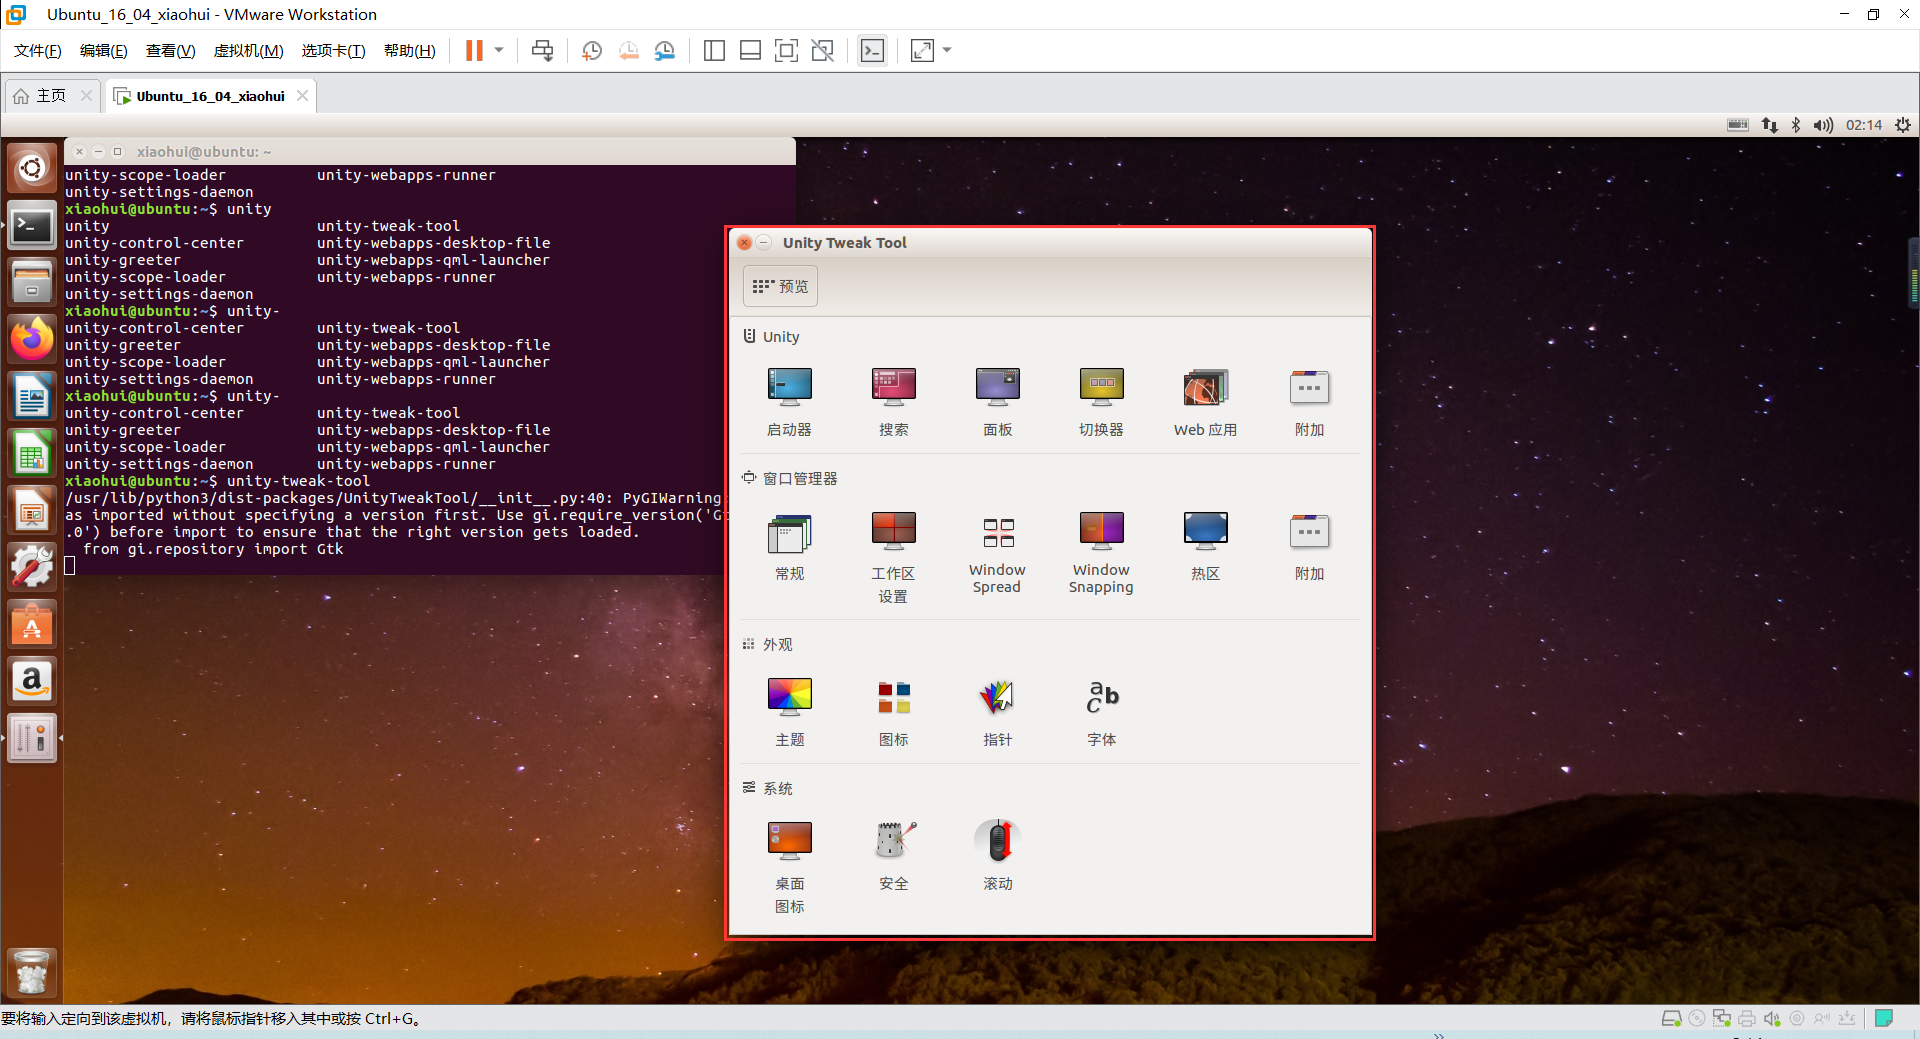The image size is (1920, 1039).
Task: Select the 面板 settings icon
Action: tap(997, 400)
